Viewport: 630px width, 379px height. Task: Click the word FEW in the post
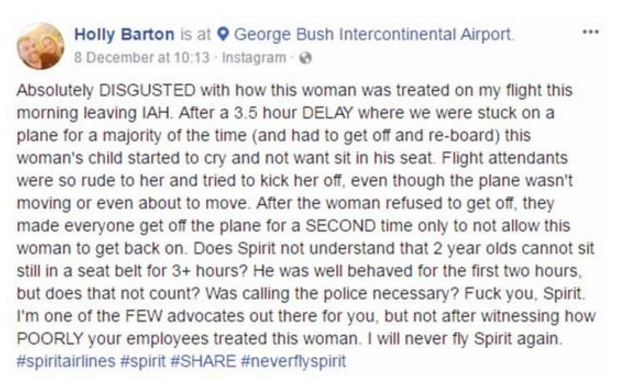tap(143, 316)
